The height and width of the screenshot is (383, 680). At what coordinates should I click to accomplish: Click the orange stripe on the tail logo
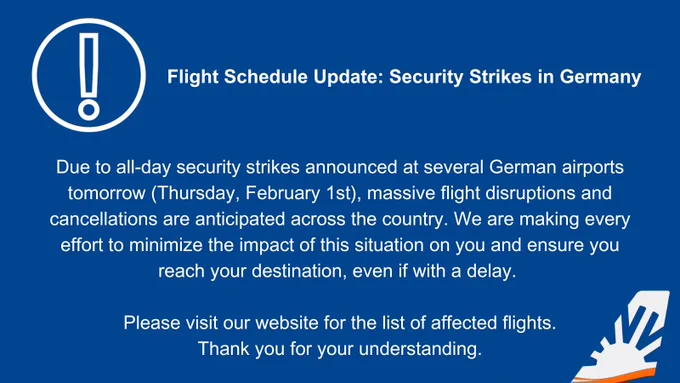pos(616,375)
